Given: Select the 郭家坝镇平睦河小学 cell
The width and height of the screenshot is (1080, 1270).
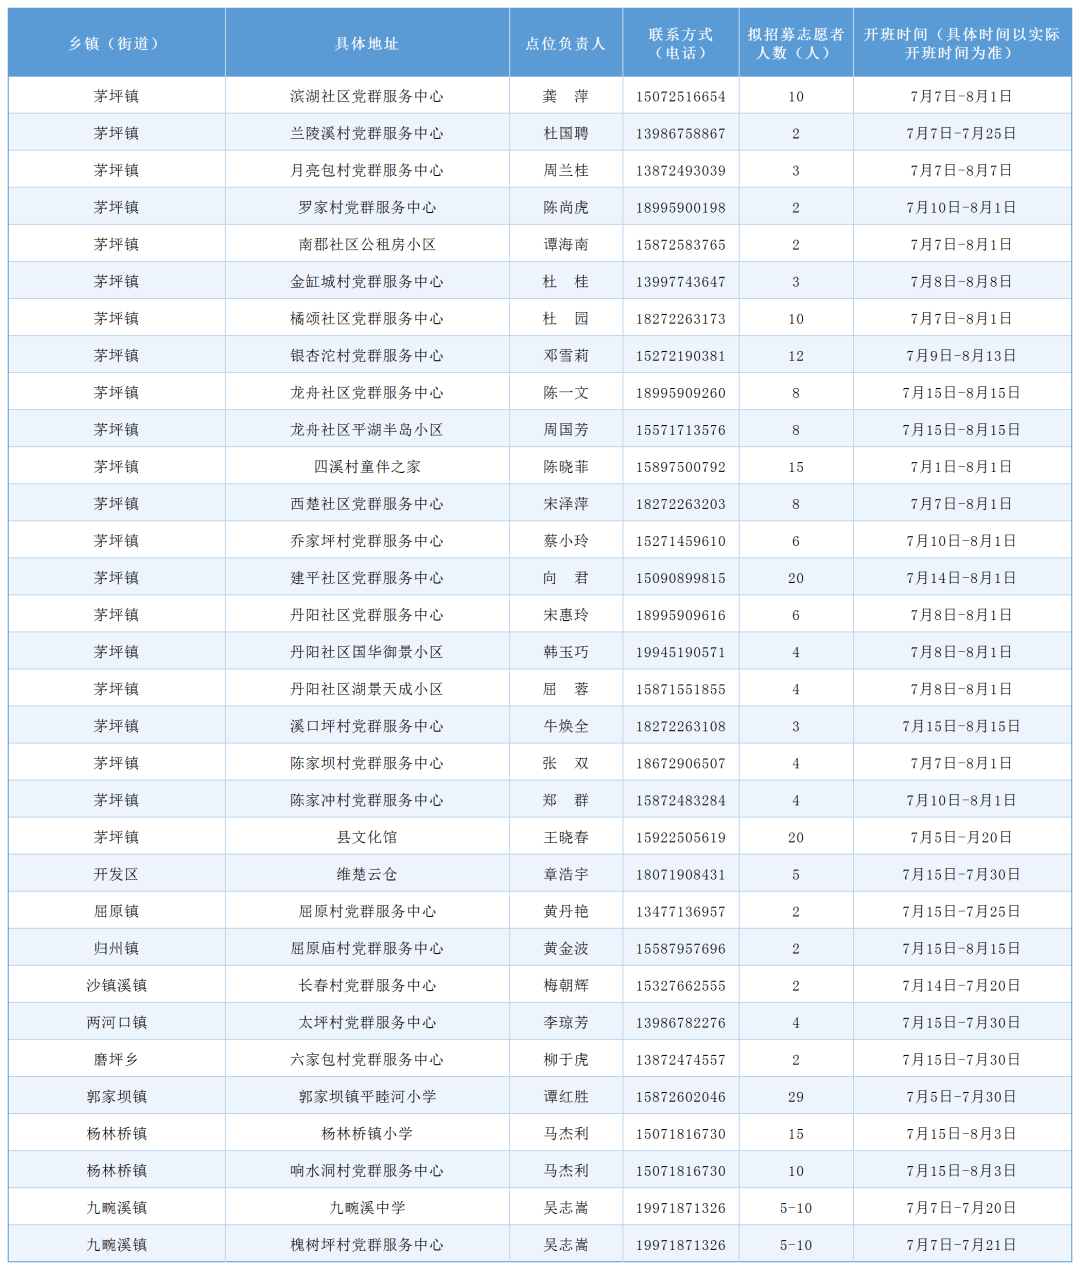Looking at the screenshot, I should click(x=366, y=1096).
